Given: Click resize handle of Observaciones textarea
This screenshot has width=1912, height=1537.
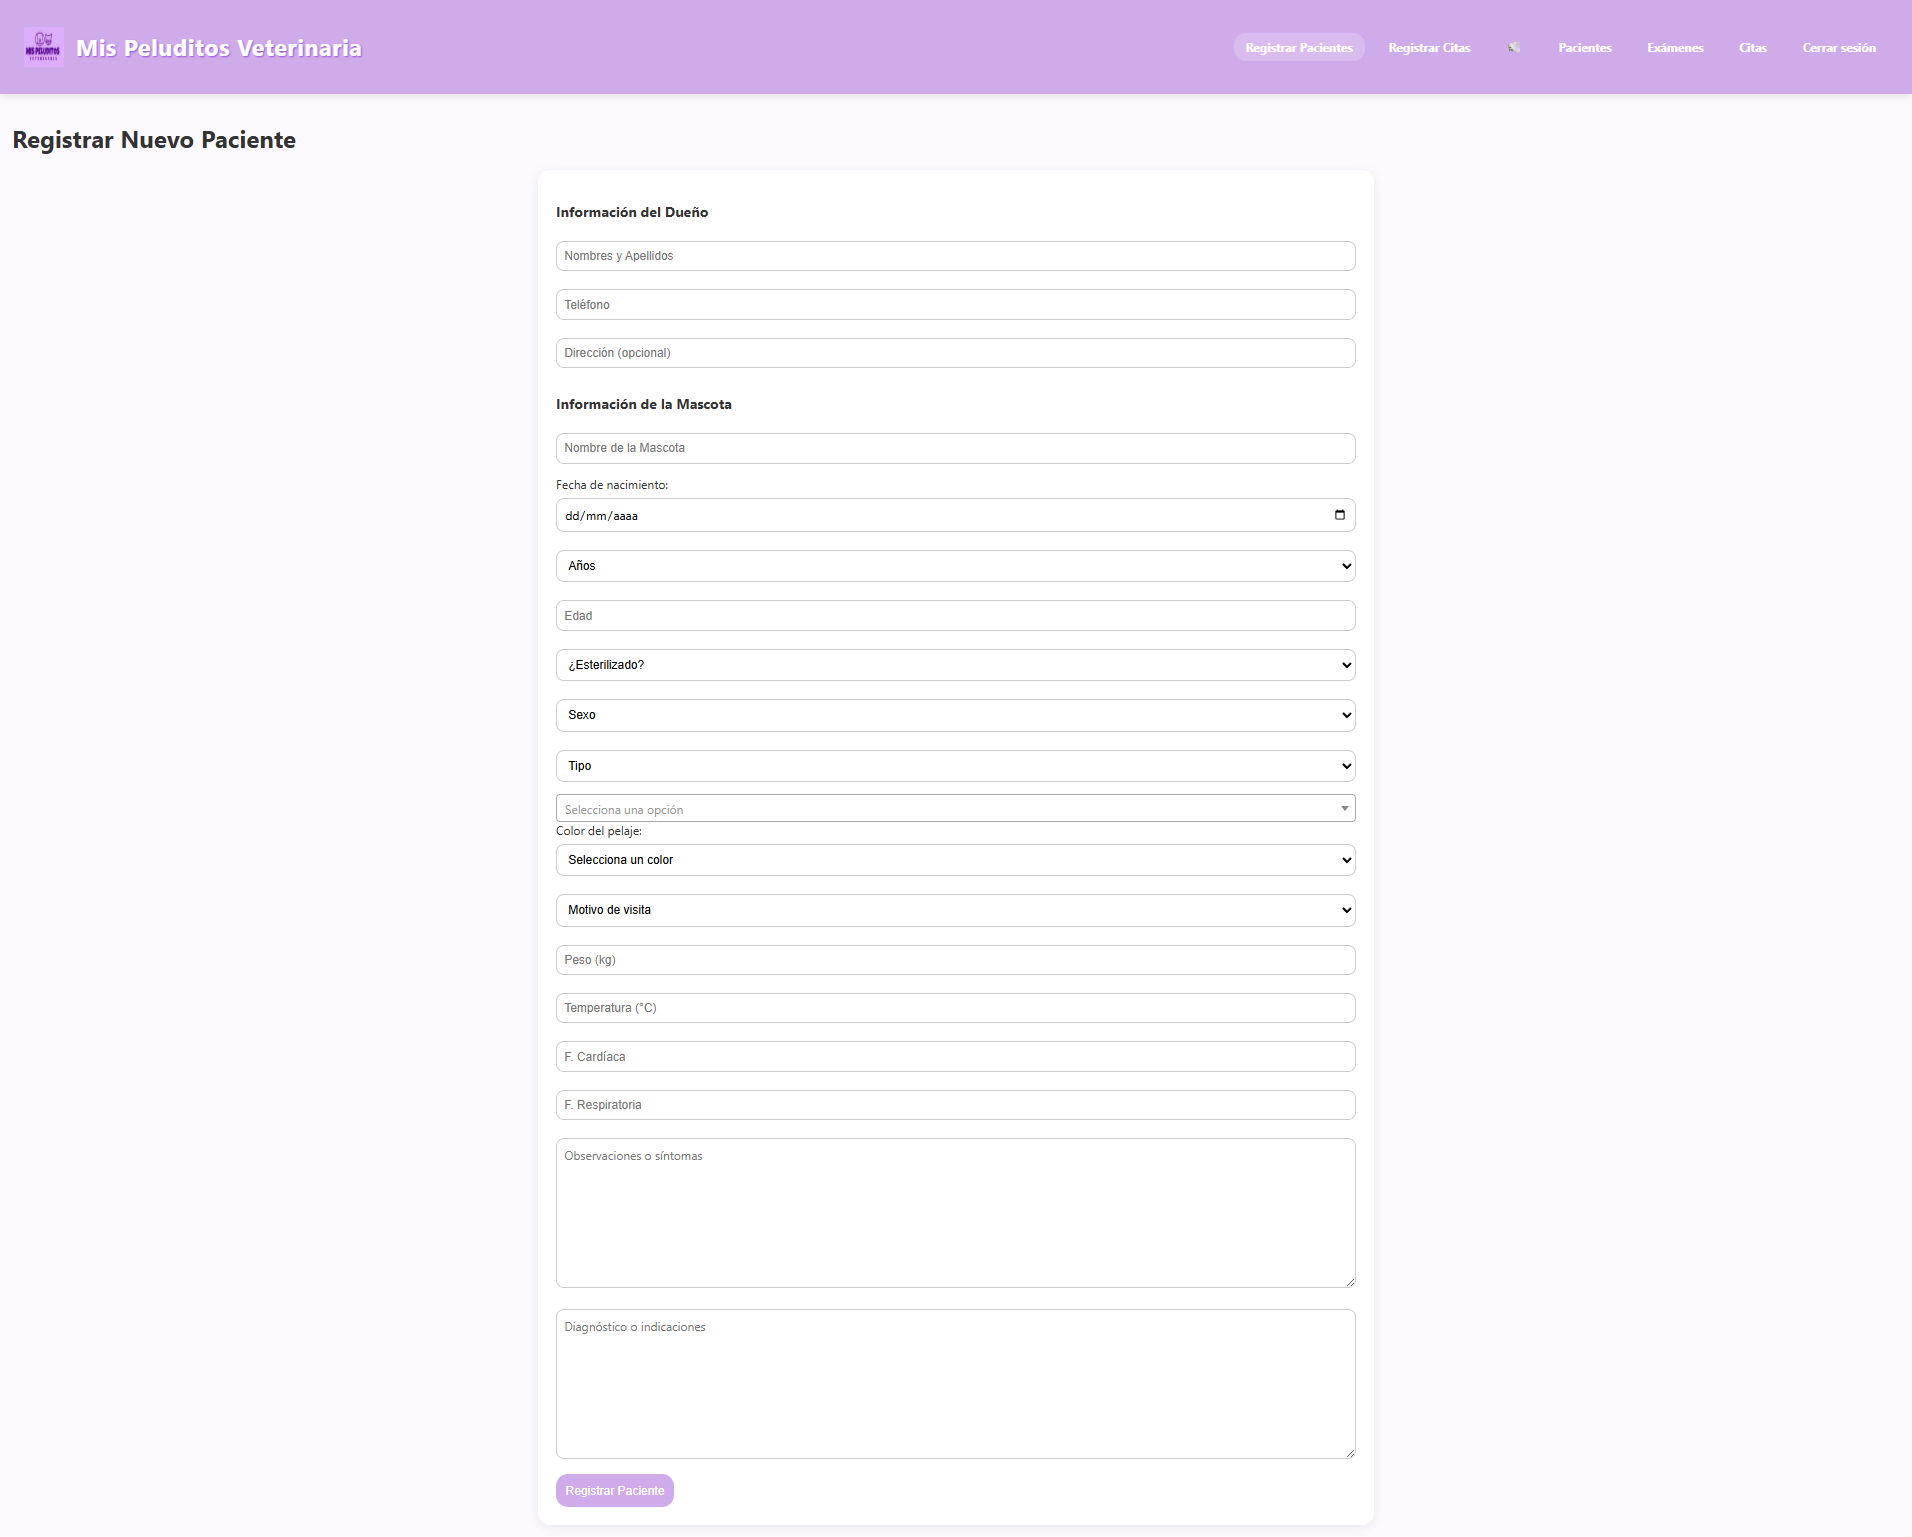Looking at the screenshot, I should 1350,1282.
